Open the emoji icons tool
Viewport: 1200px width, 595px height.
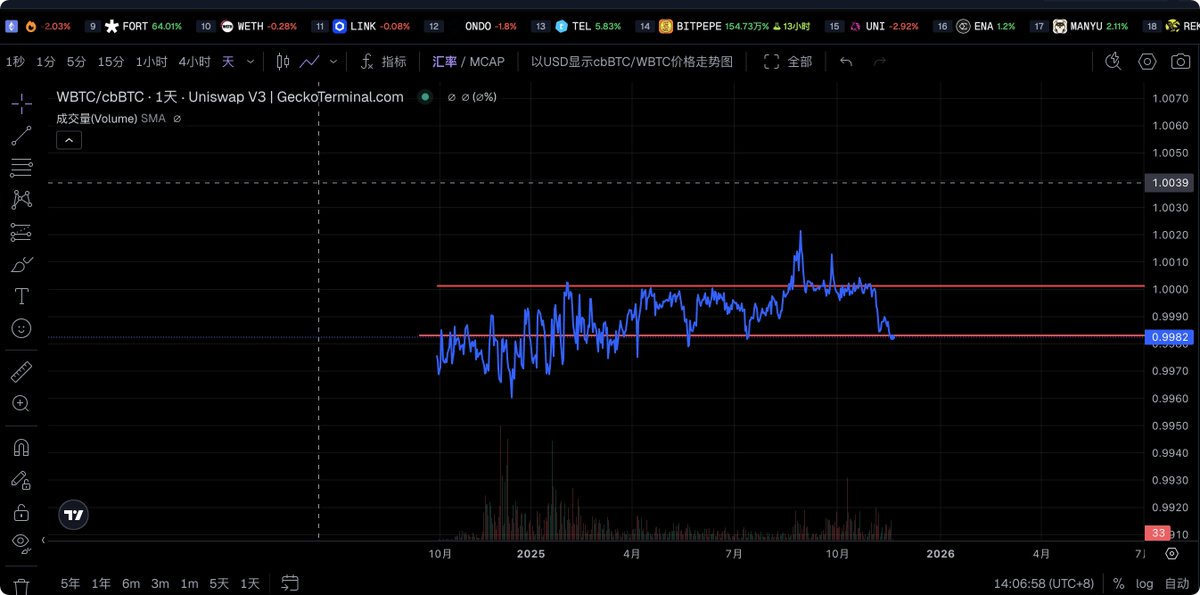(x=21, y=328)
